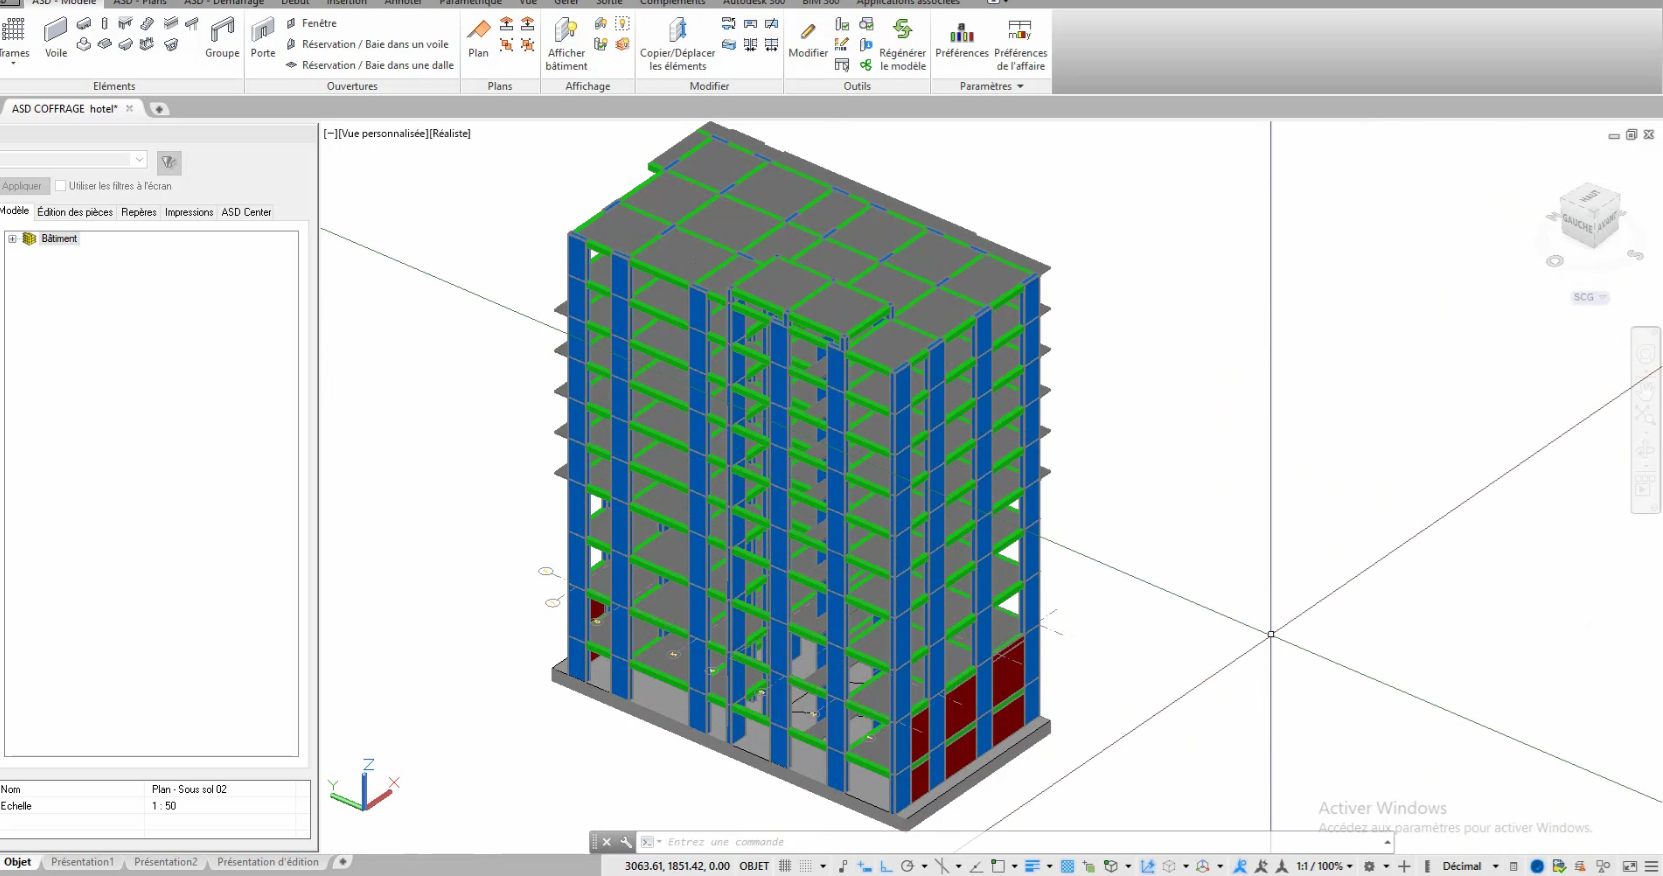Close the command line bar
The height and width of the screenshot is (876, 1663).
pyautogui.click(x=607, y=842)
